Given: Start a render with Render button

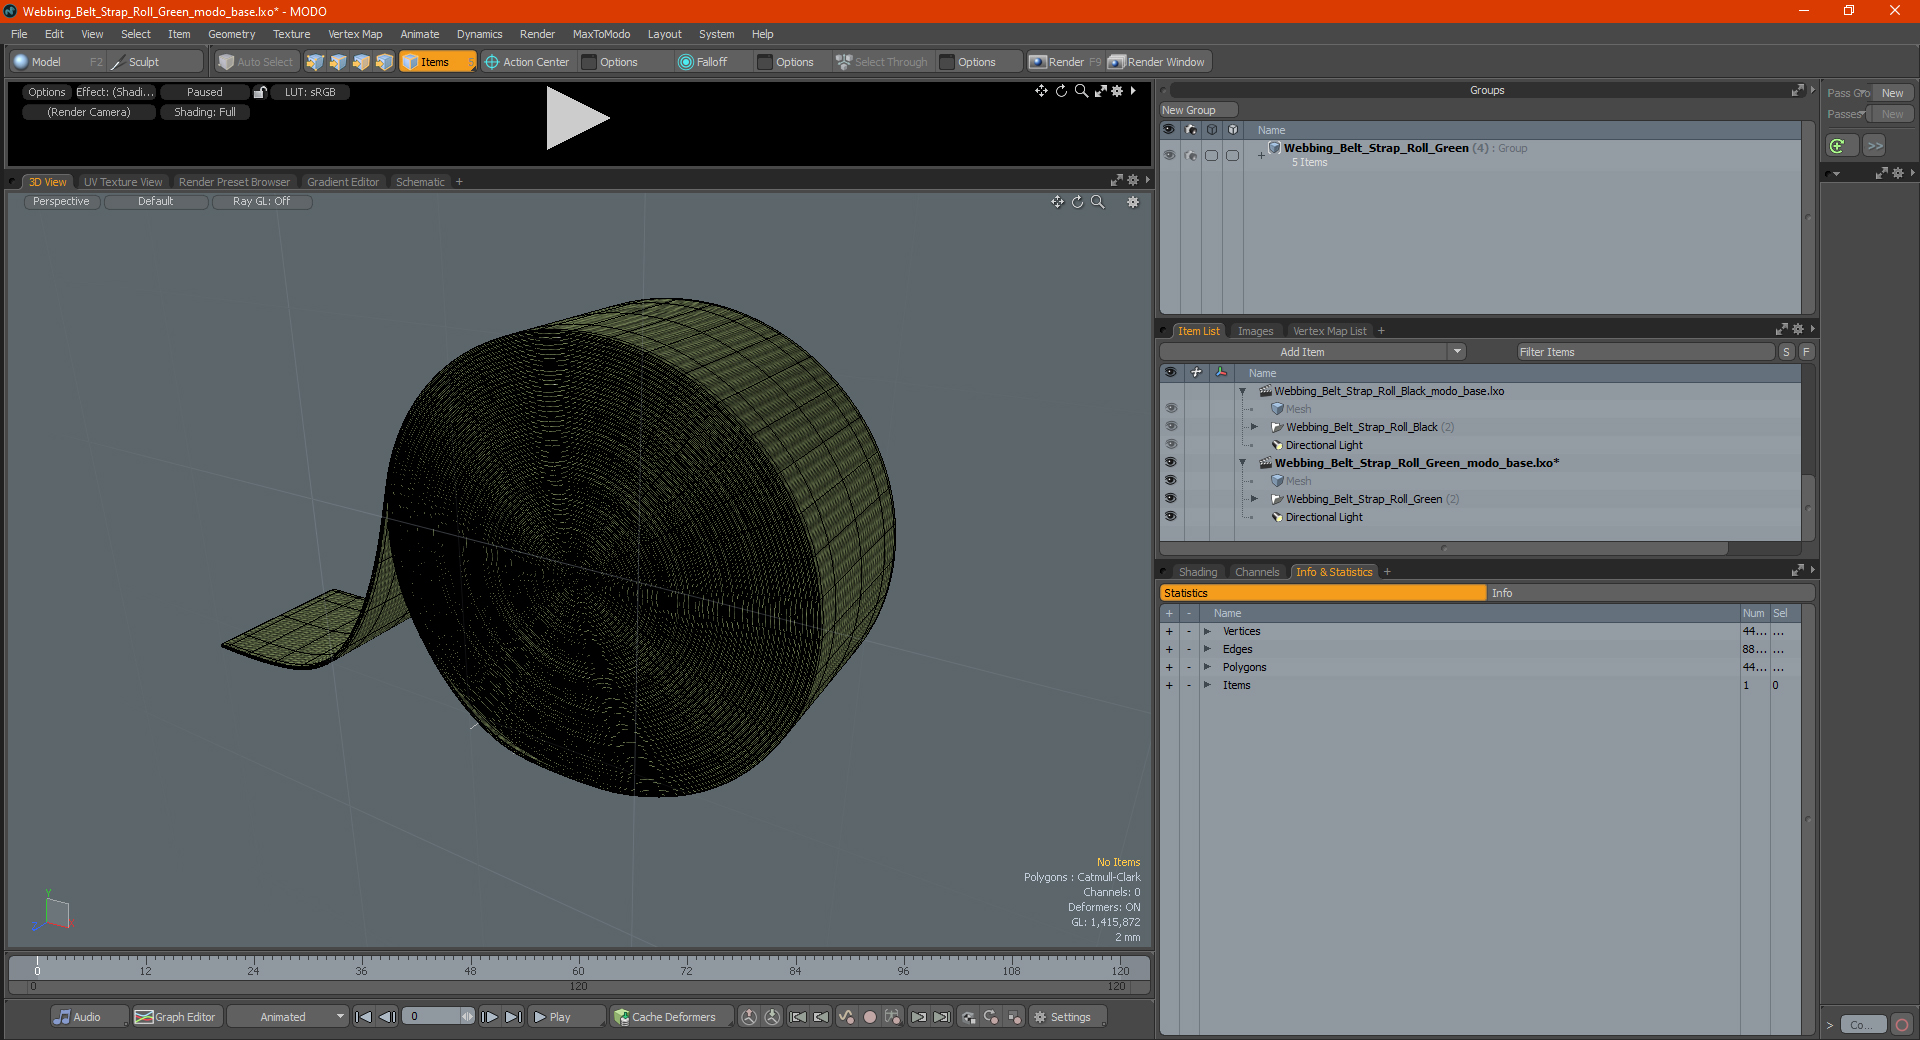Looking at the screenshot, I should point(1065,62).
